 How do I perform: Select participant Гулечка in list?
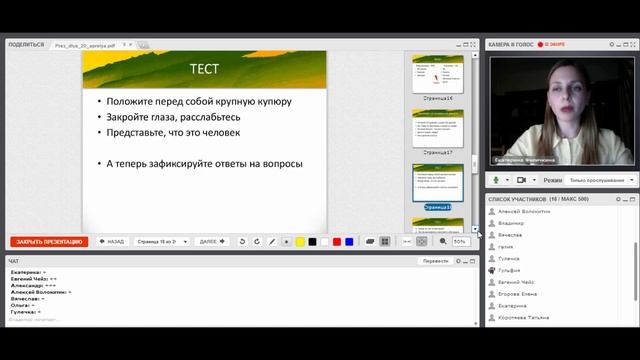pyautogui.click(x=509, y=259)
